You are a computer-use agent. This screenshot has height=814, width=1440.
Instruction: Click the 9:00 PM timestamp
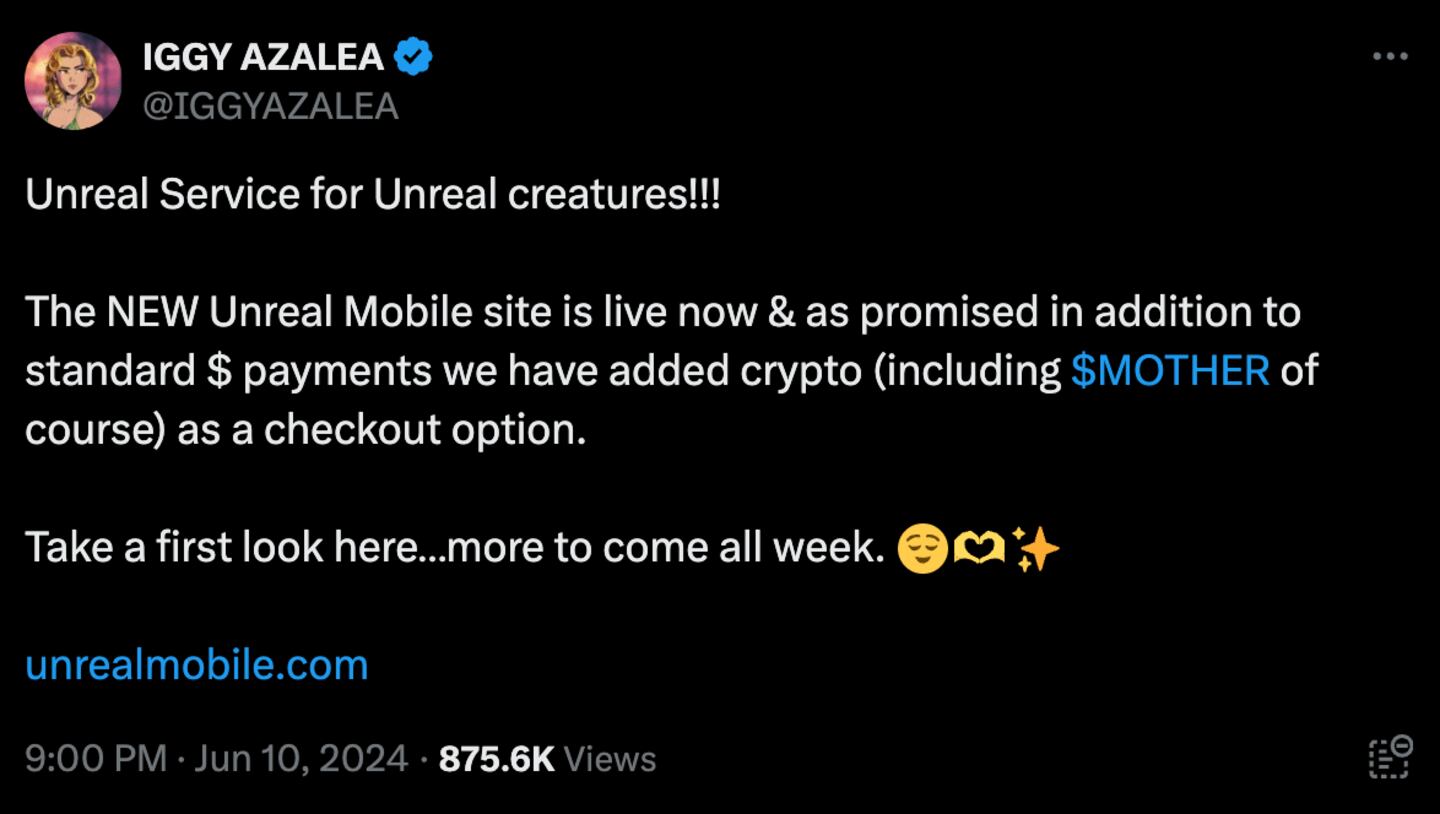[x=96, y=758]
